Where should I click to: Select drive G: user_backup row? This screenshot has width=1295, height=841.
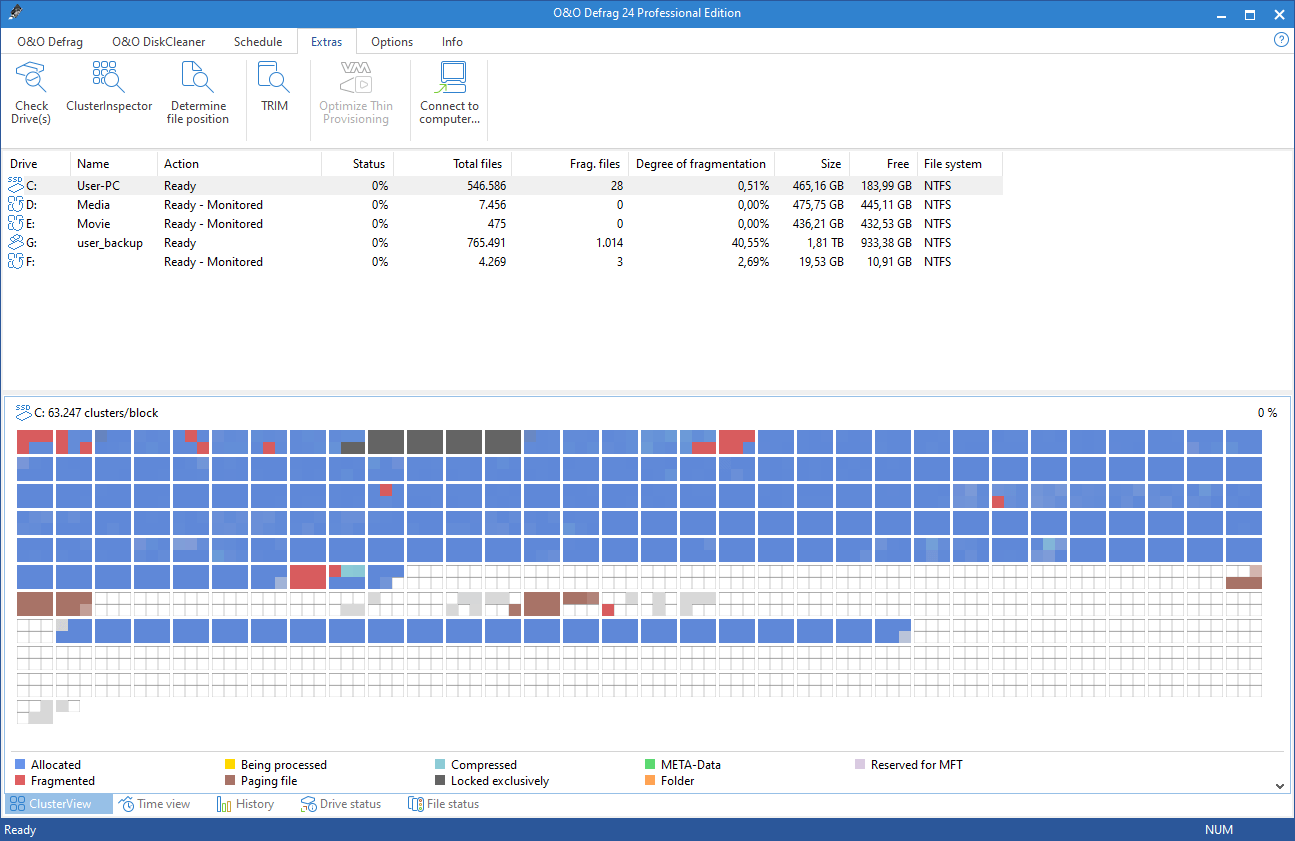tap(110, 243)
